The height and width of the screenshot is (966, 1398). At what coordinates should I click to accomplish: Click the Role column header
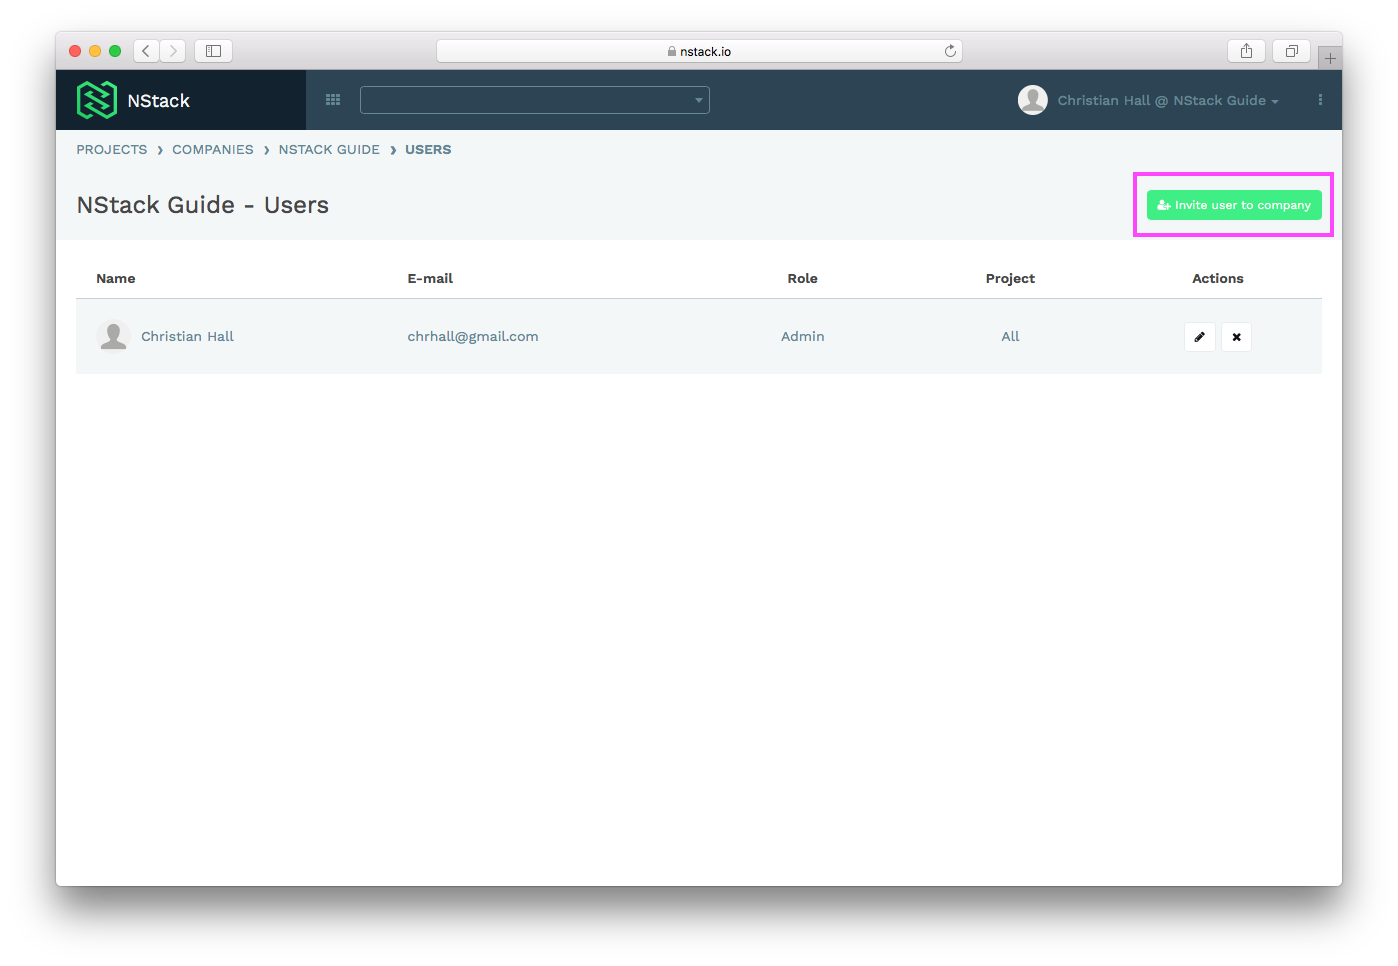(x=802, y=279)
